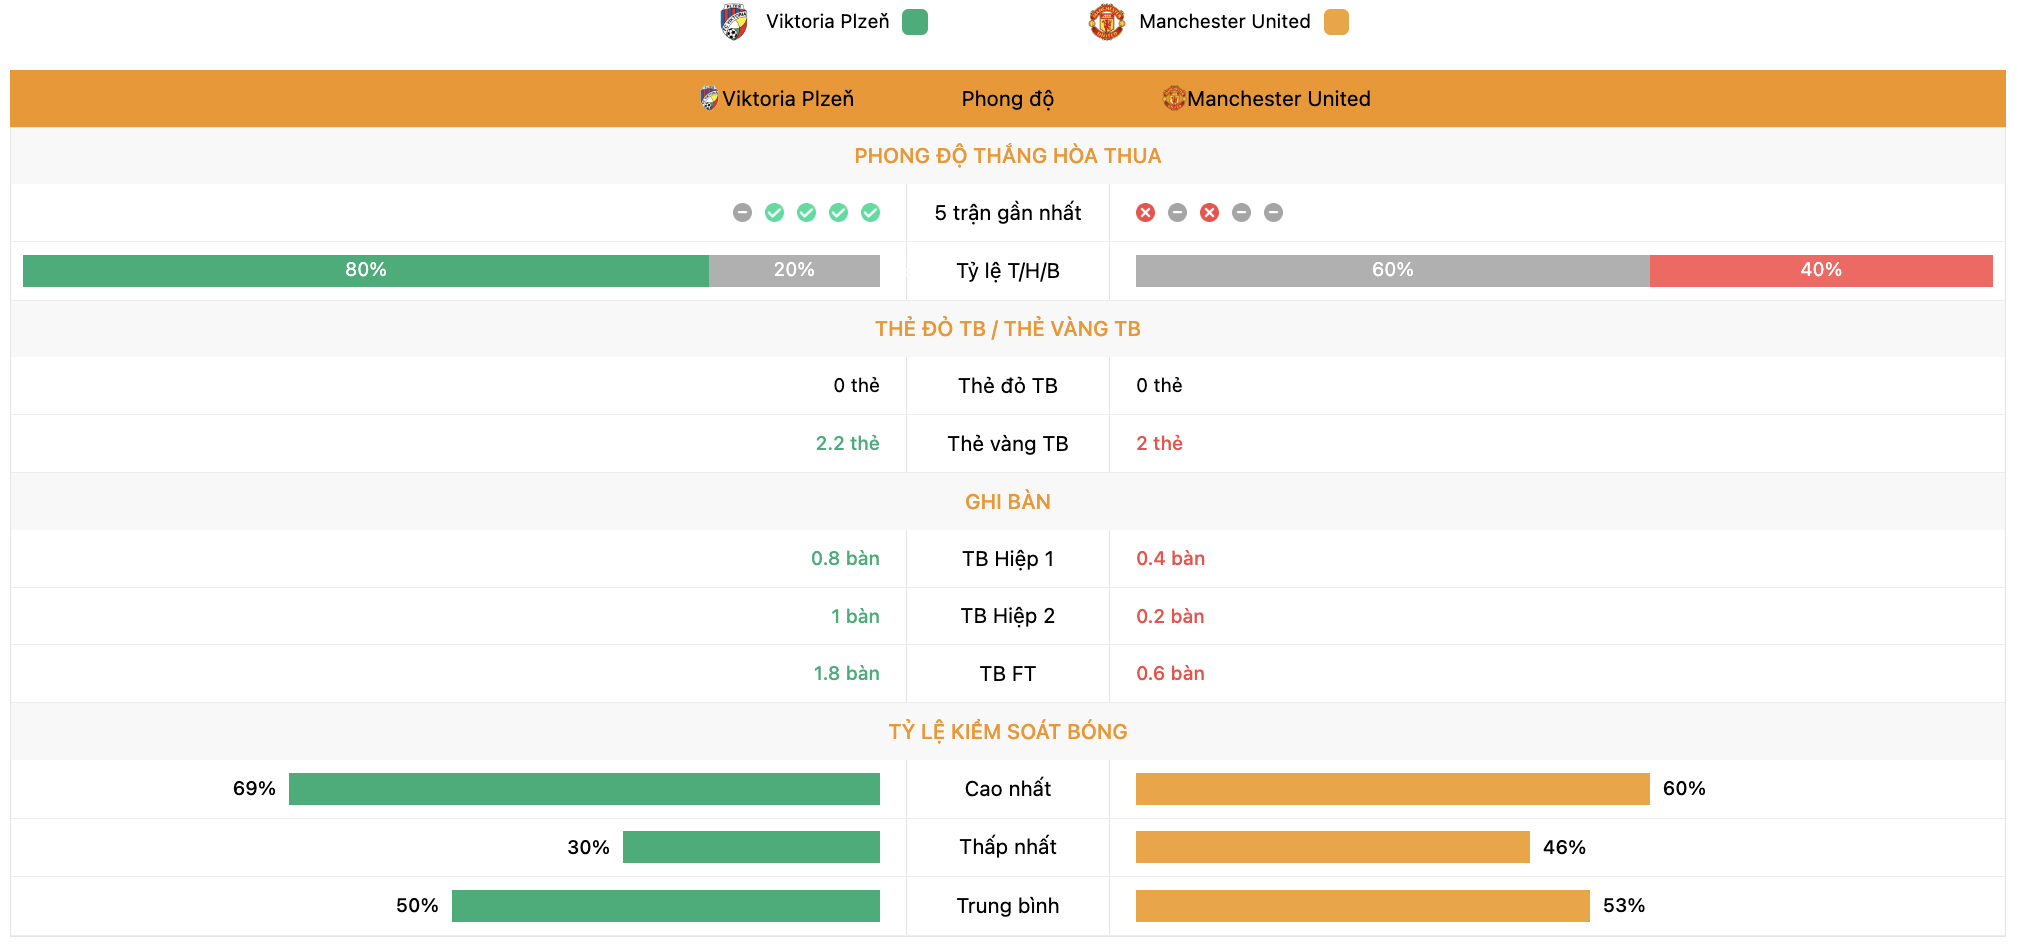Screen dimensions: 2018x950
Task: Click the red '0.2 bàn' value
Action: (x=1170, y=616)
